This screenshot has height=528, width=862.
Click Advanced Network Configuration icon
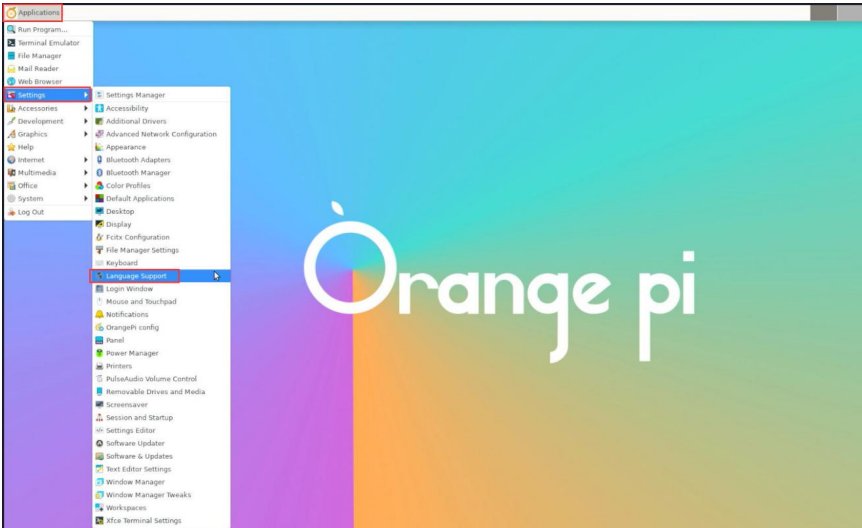coord(100,134)
